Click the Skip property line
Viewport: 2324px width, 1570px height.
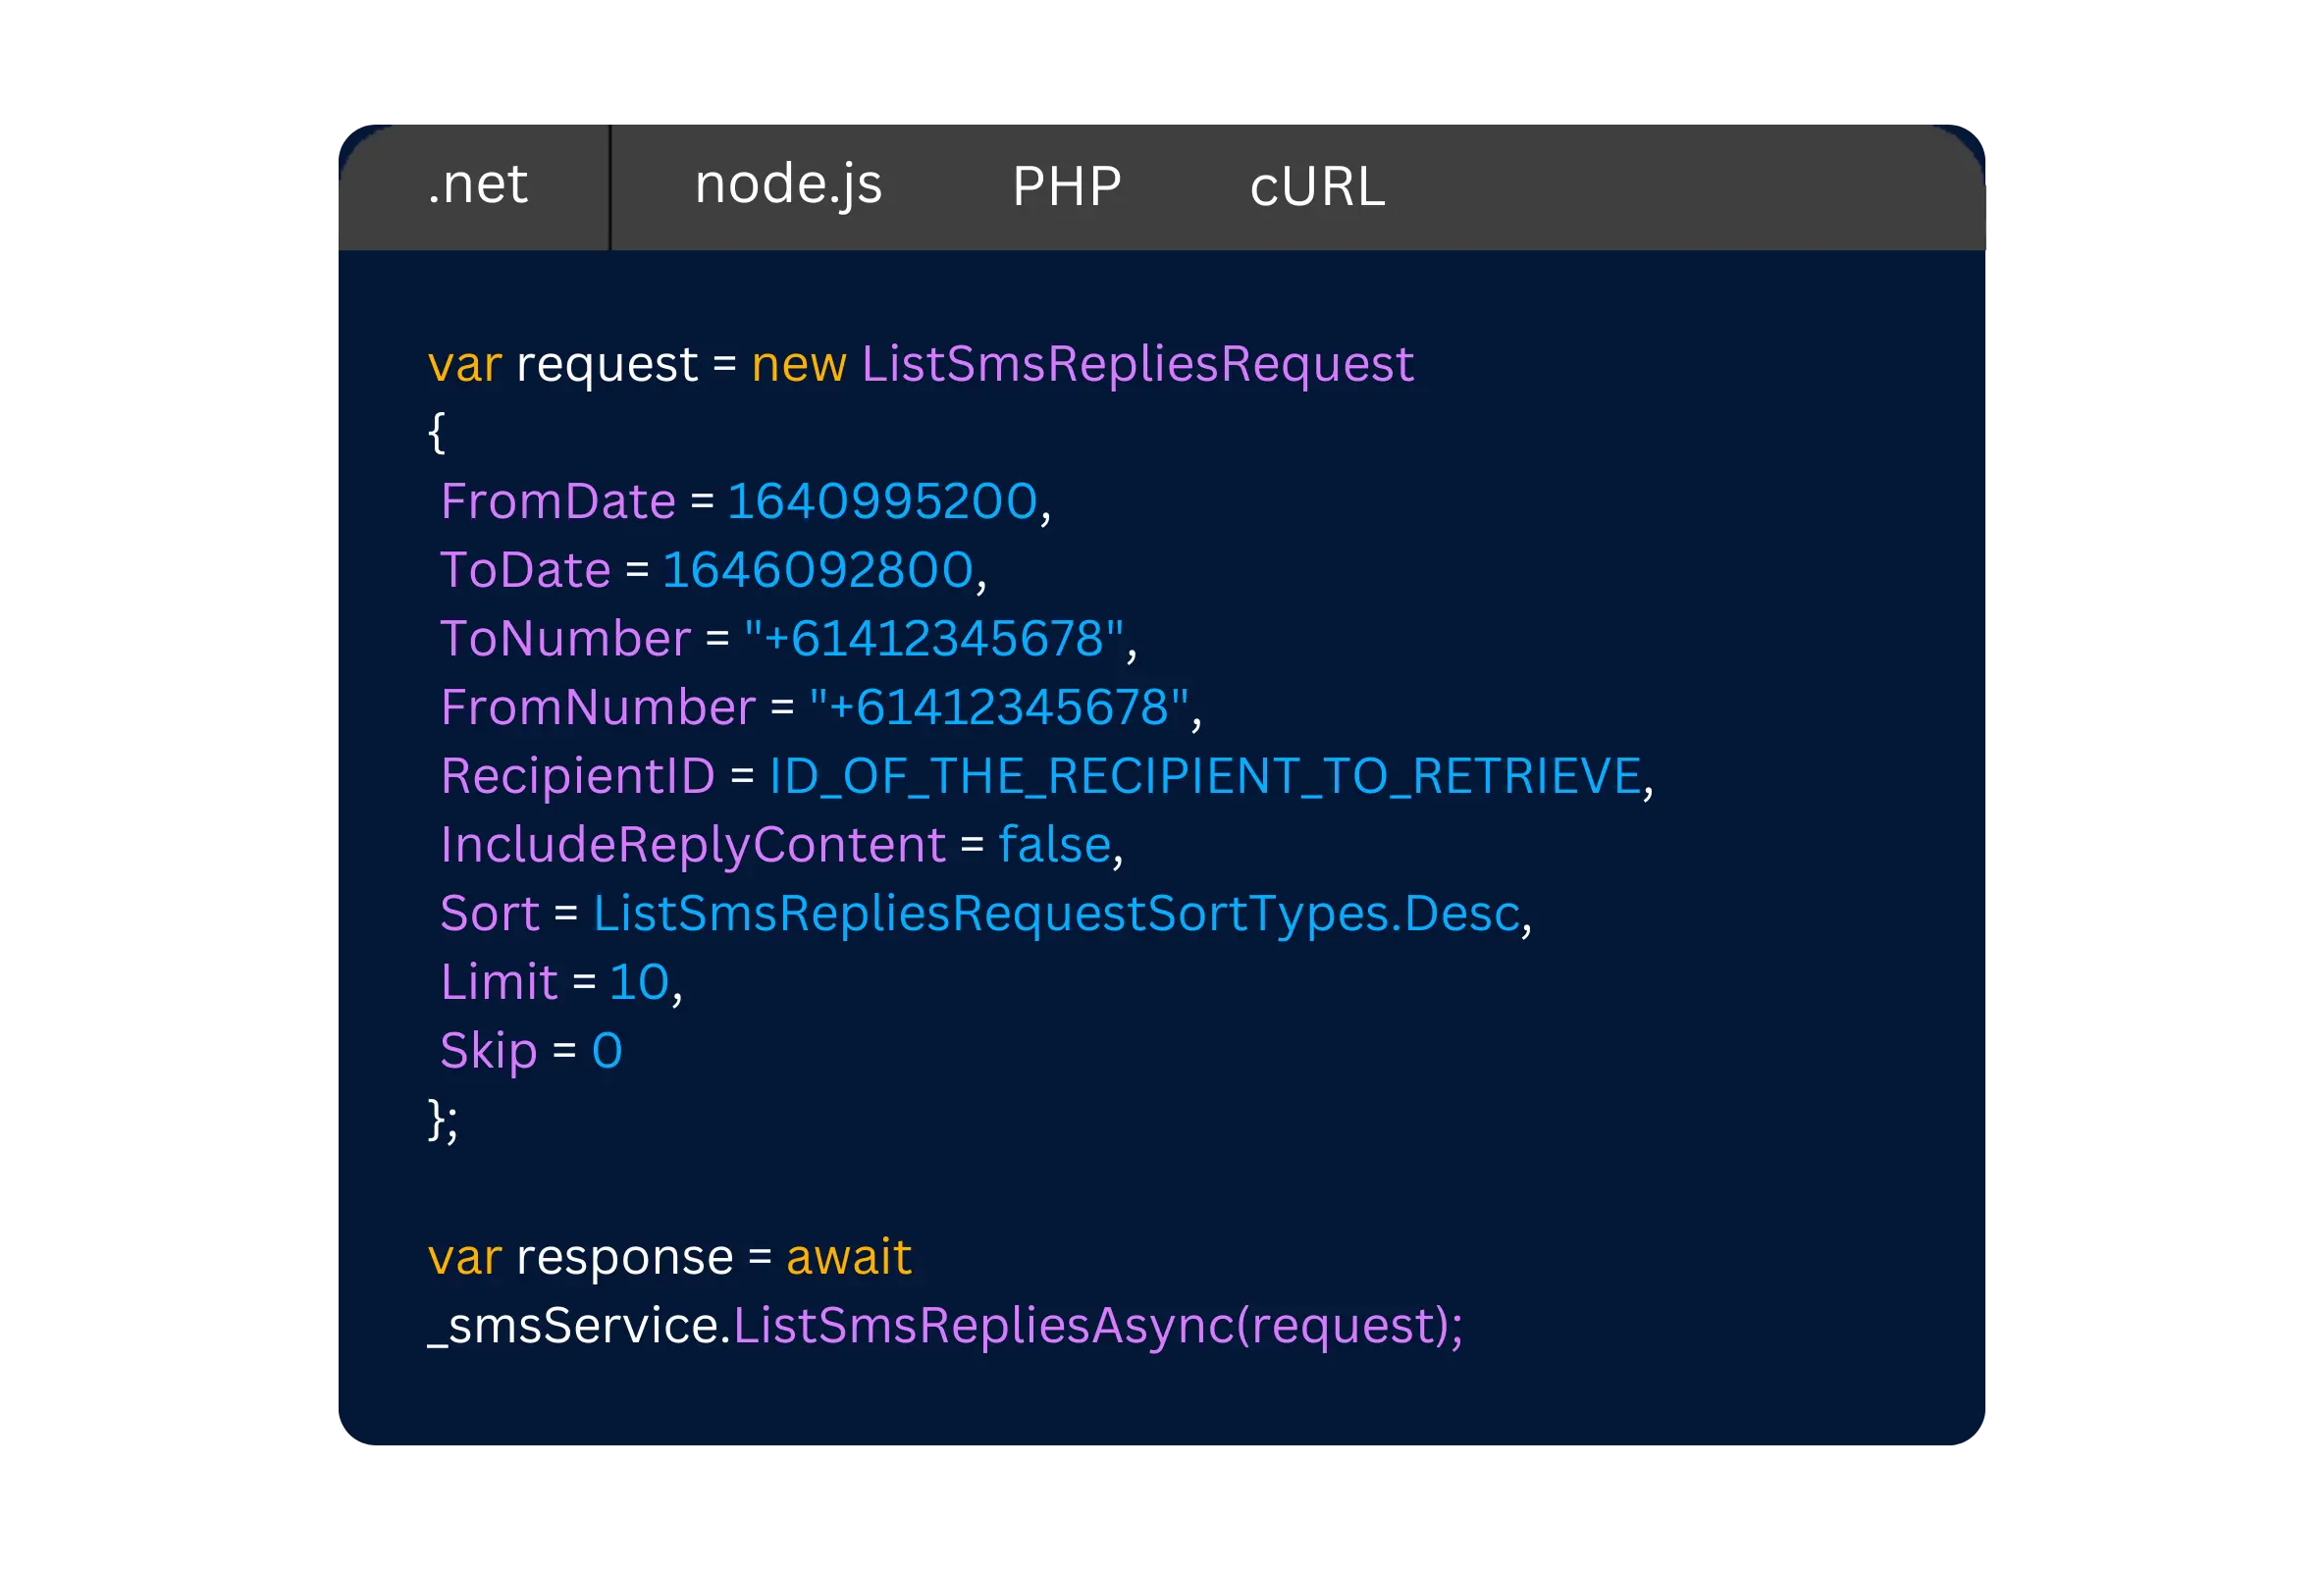[489, 1051]
